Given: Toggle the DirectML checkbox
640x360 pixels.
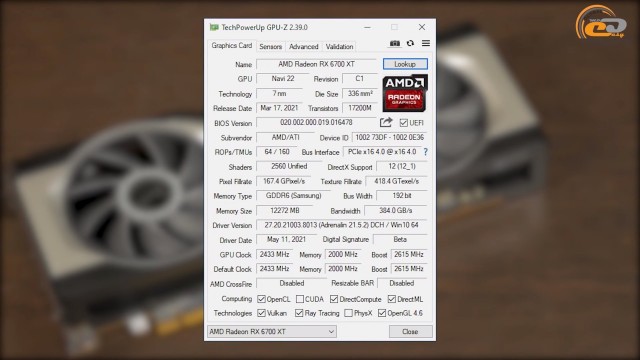Looking at the screenshot, I should point(391,299).
